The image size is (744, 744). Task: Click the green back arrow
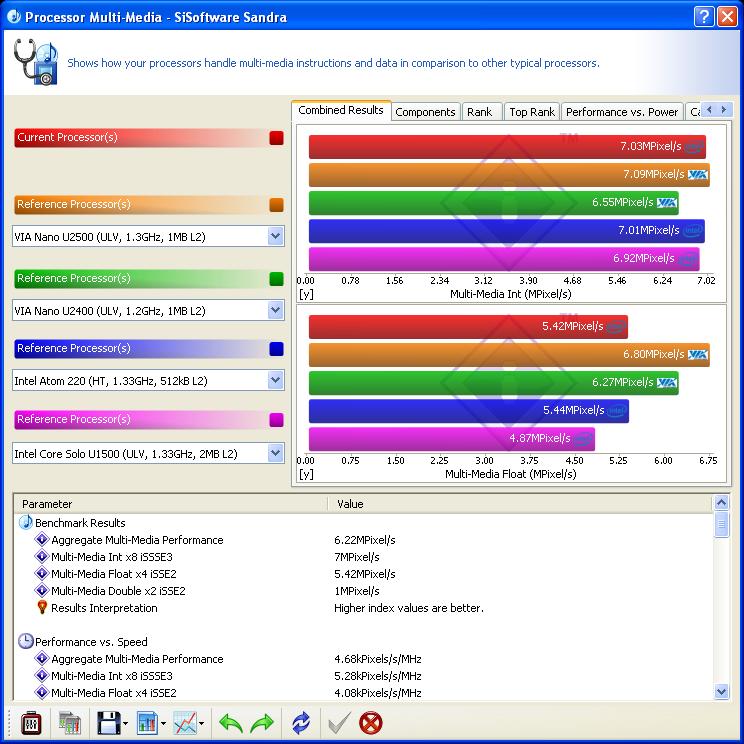[231, 723]
